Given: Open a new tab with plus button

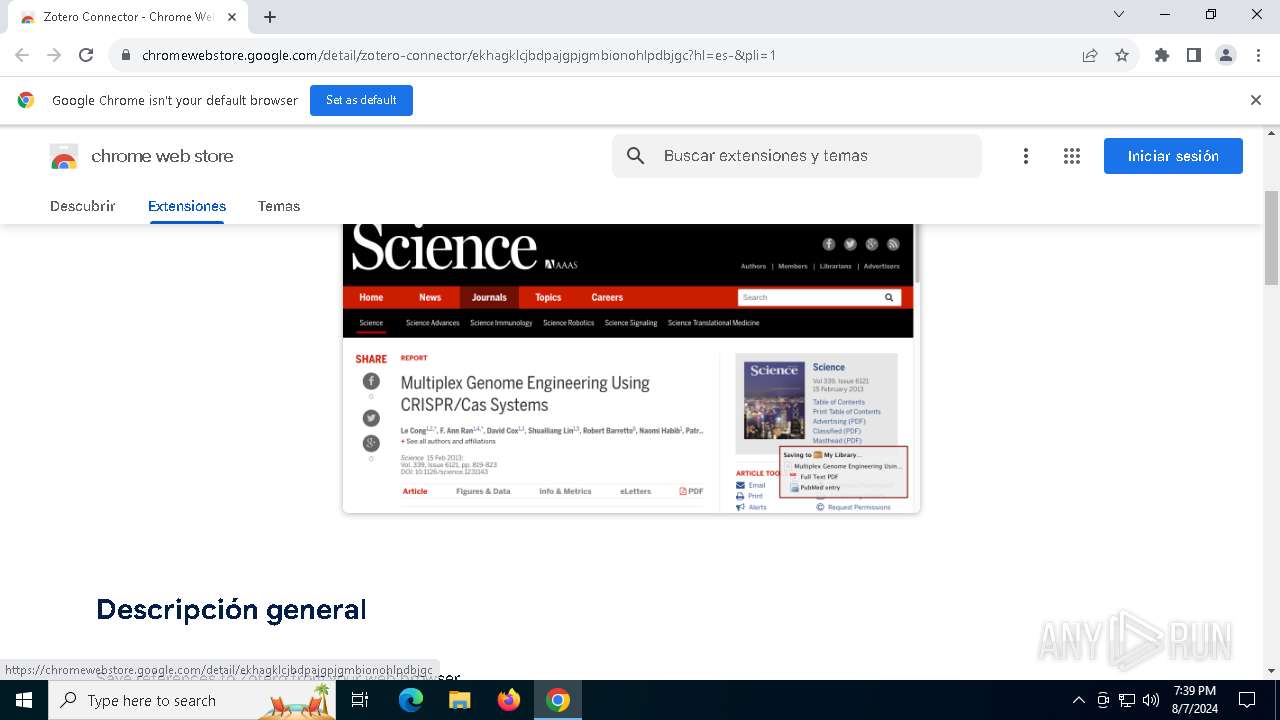Looking at the screenshot, I should pyautogui.click(x=270, y=17).
